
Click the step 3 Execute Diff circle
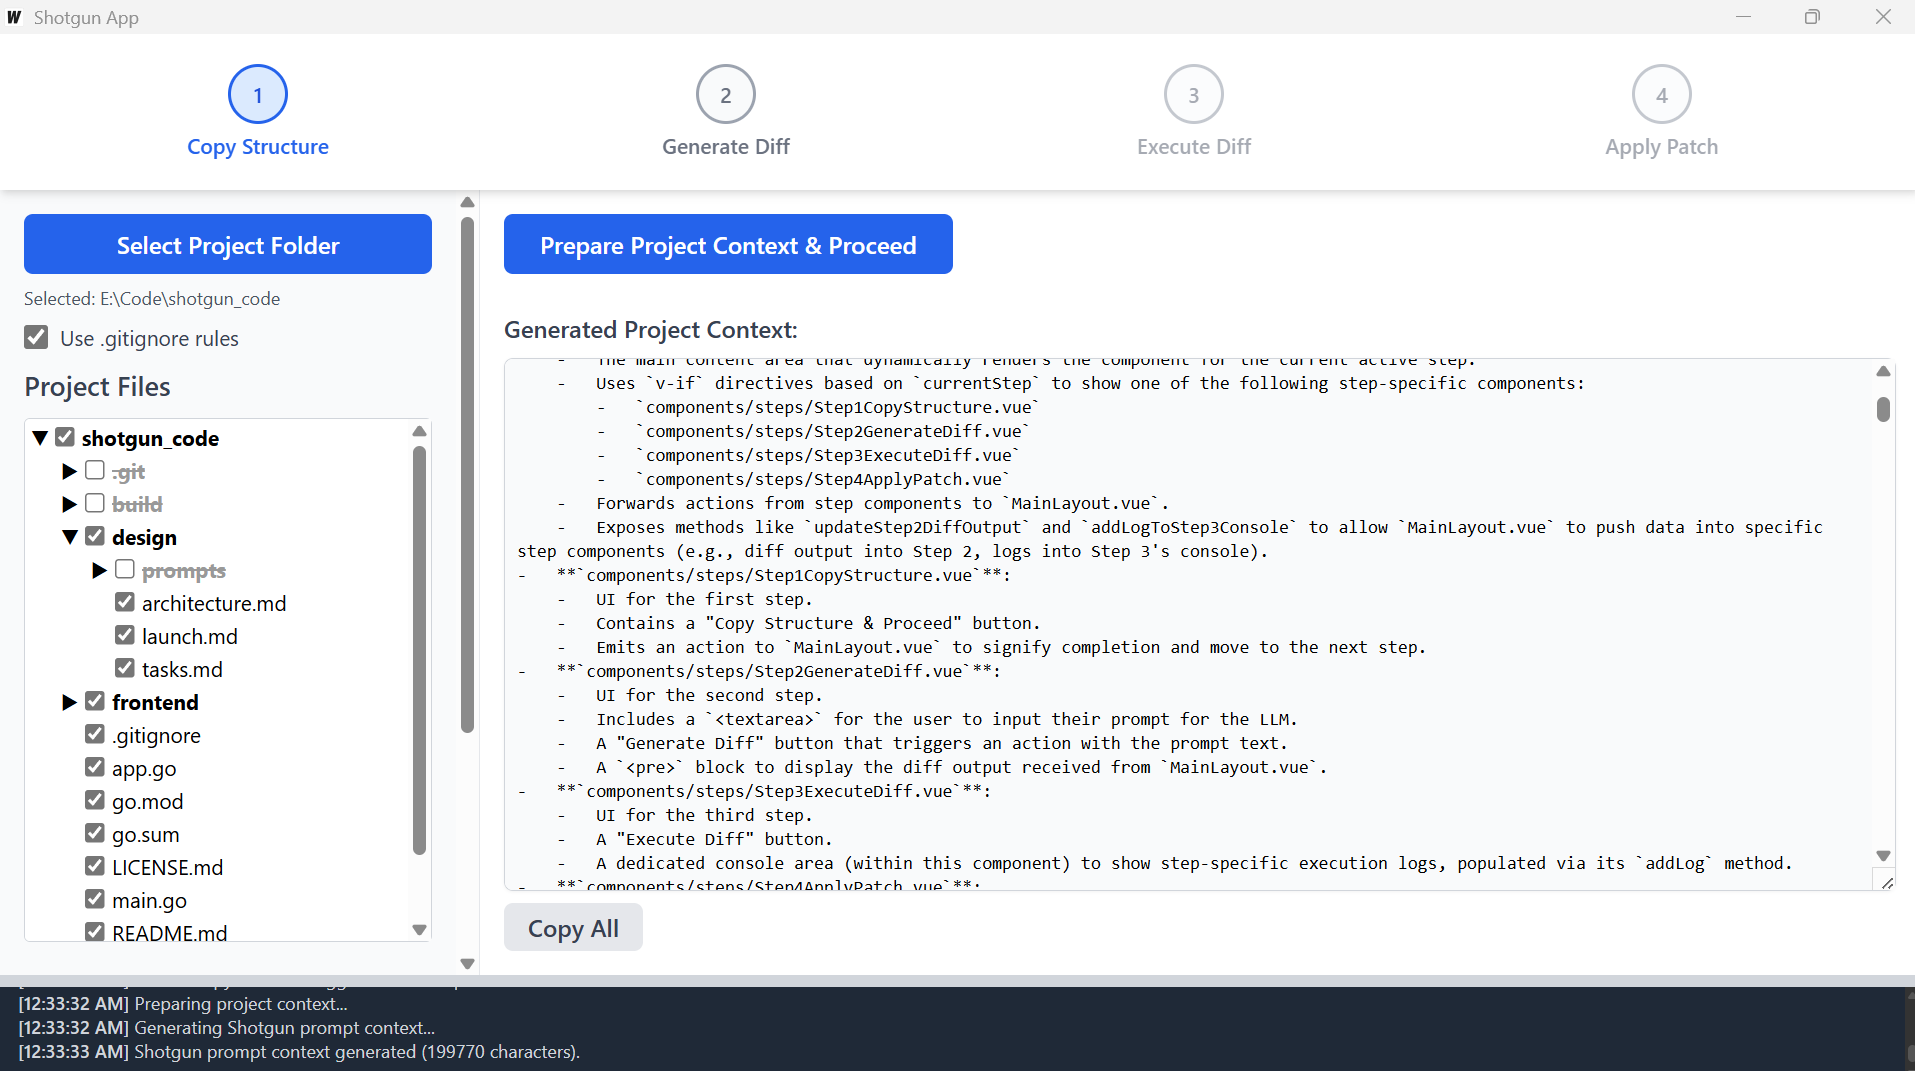[x=1192, y=94]
